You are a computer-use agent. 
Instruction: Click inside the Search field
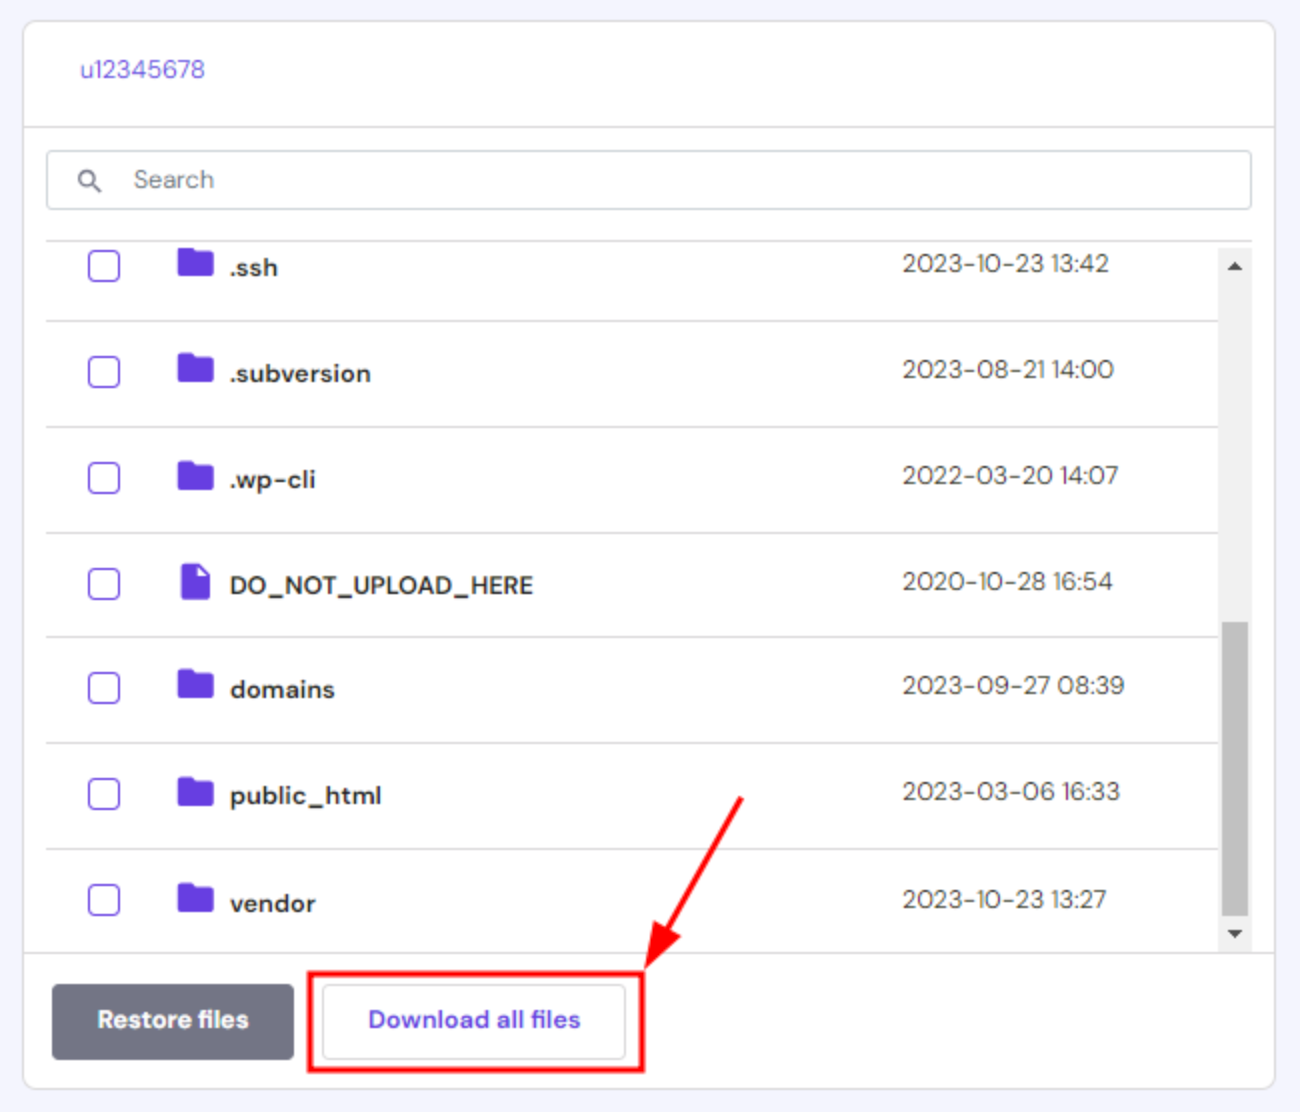pyautogui.click(x=400, y=180)
